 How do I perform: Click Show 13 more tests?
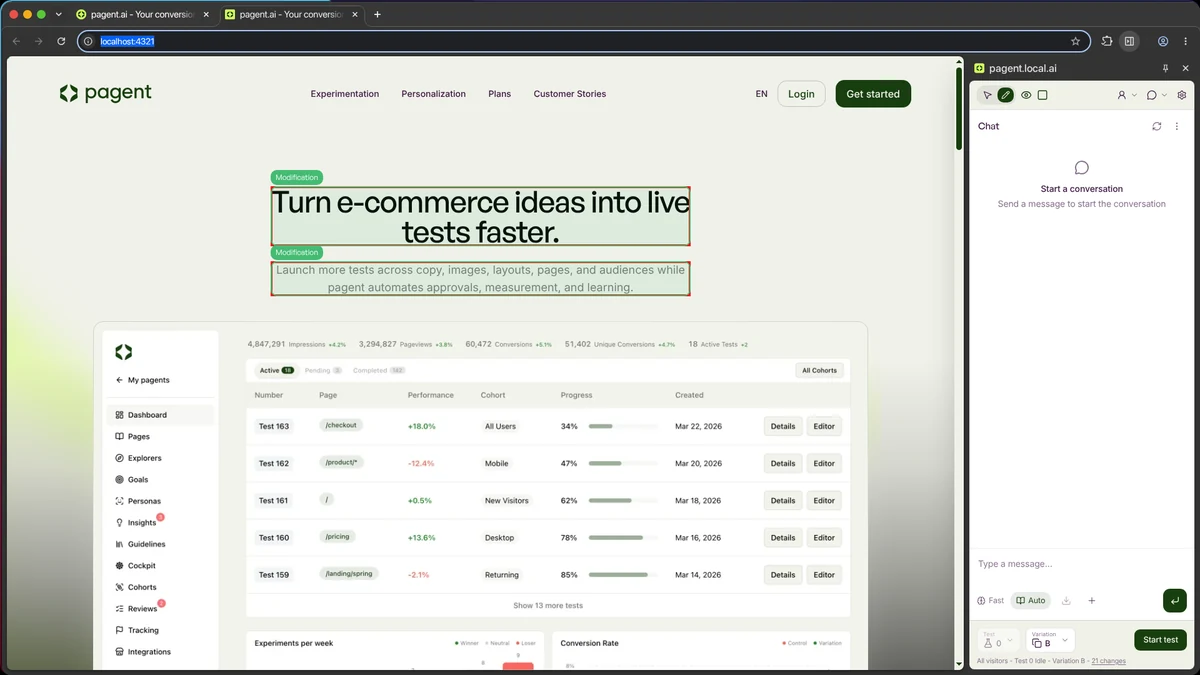(548, 605)
